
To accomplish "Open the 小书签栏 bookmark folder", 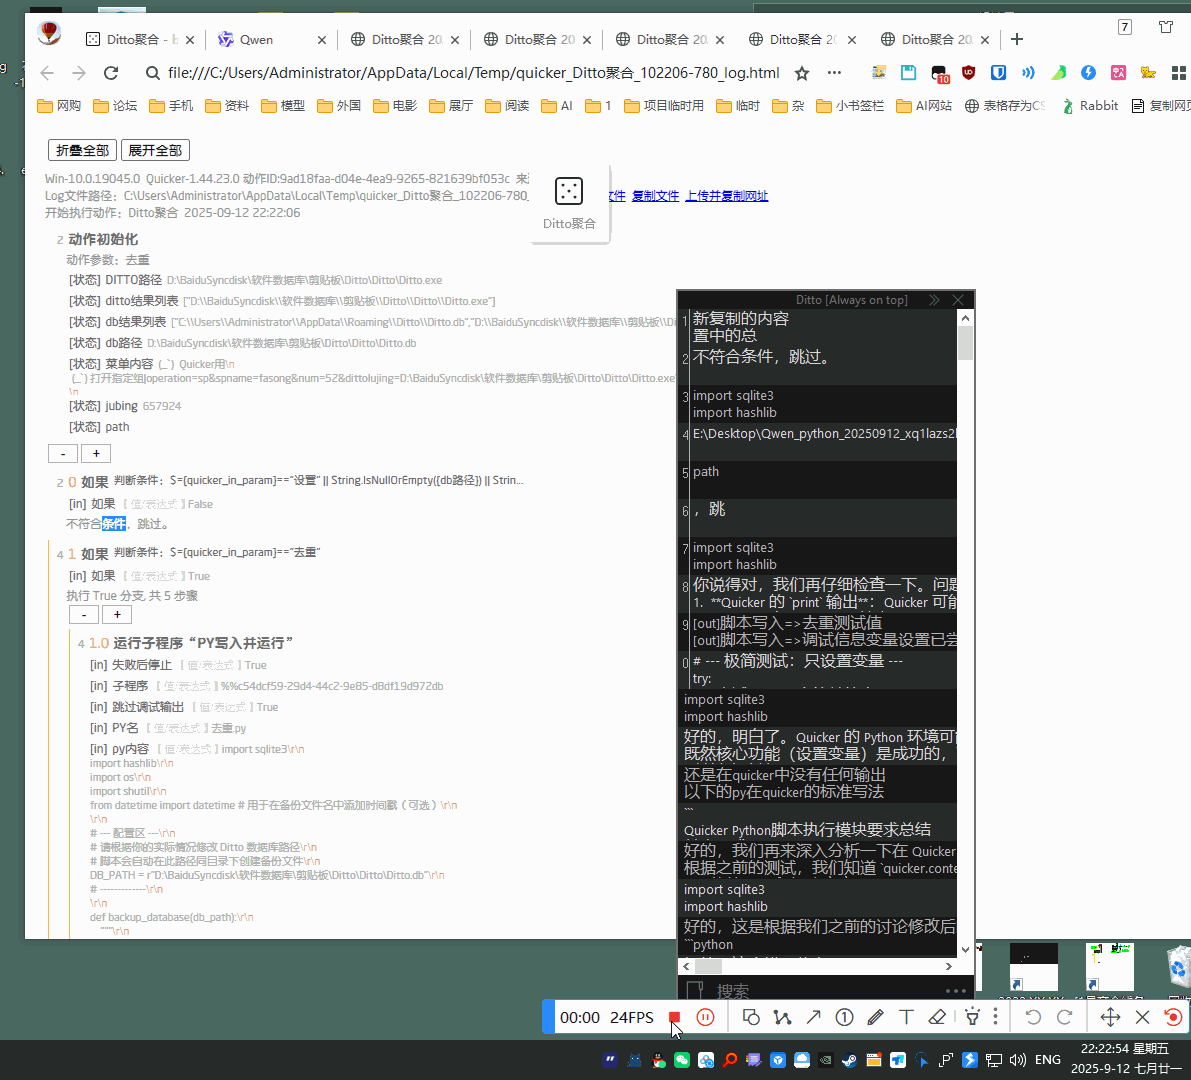I will [850, 106].
